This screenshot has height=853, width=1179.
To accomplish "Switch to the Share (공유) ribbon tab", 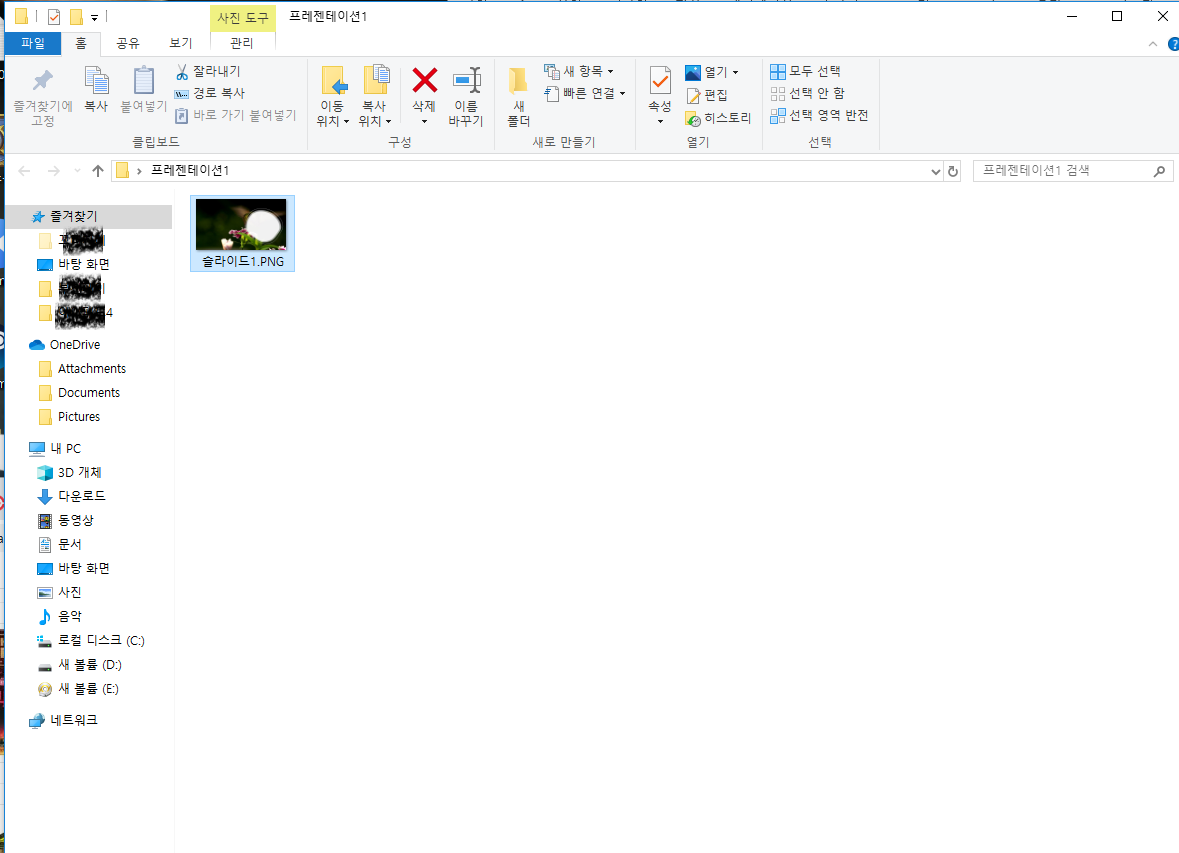I will (x=128, y=44).
